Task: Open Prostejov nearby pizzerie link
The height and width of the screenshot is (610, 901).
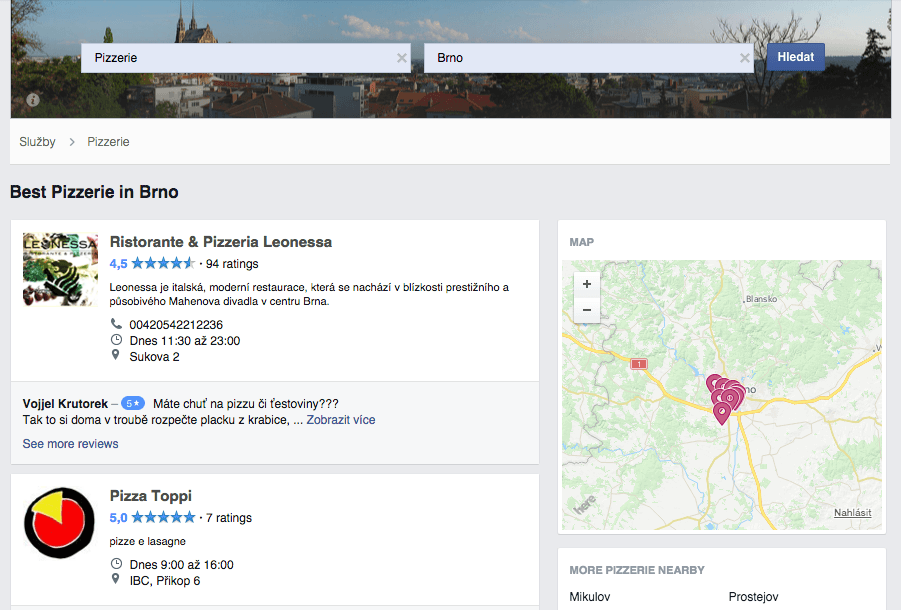Action: click(753, 597)
